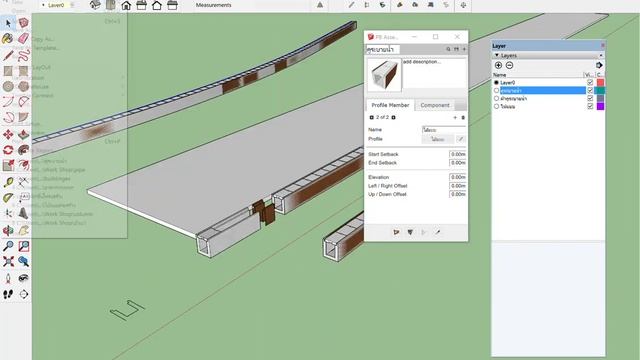Activate the Move tool
The image size is (640, 360).
pos(8,135)
